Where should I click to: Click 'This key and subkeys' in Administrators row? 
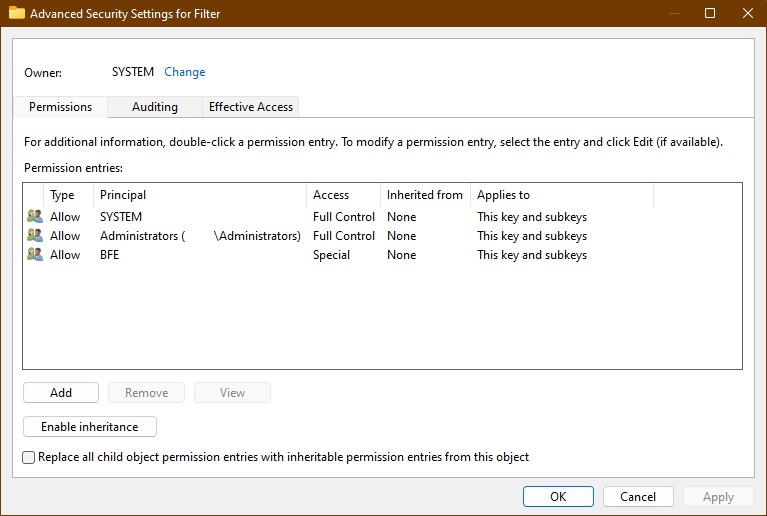532,235
